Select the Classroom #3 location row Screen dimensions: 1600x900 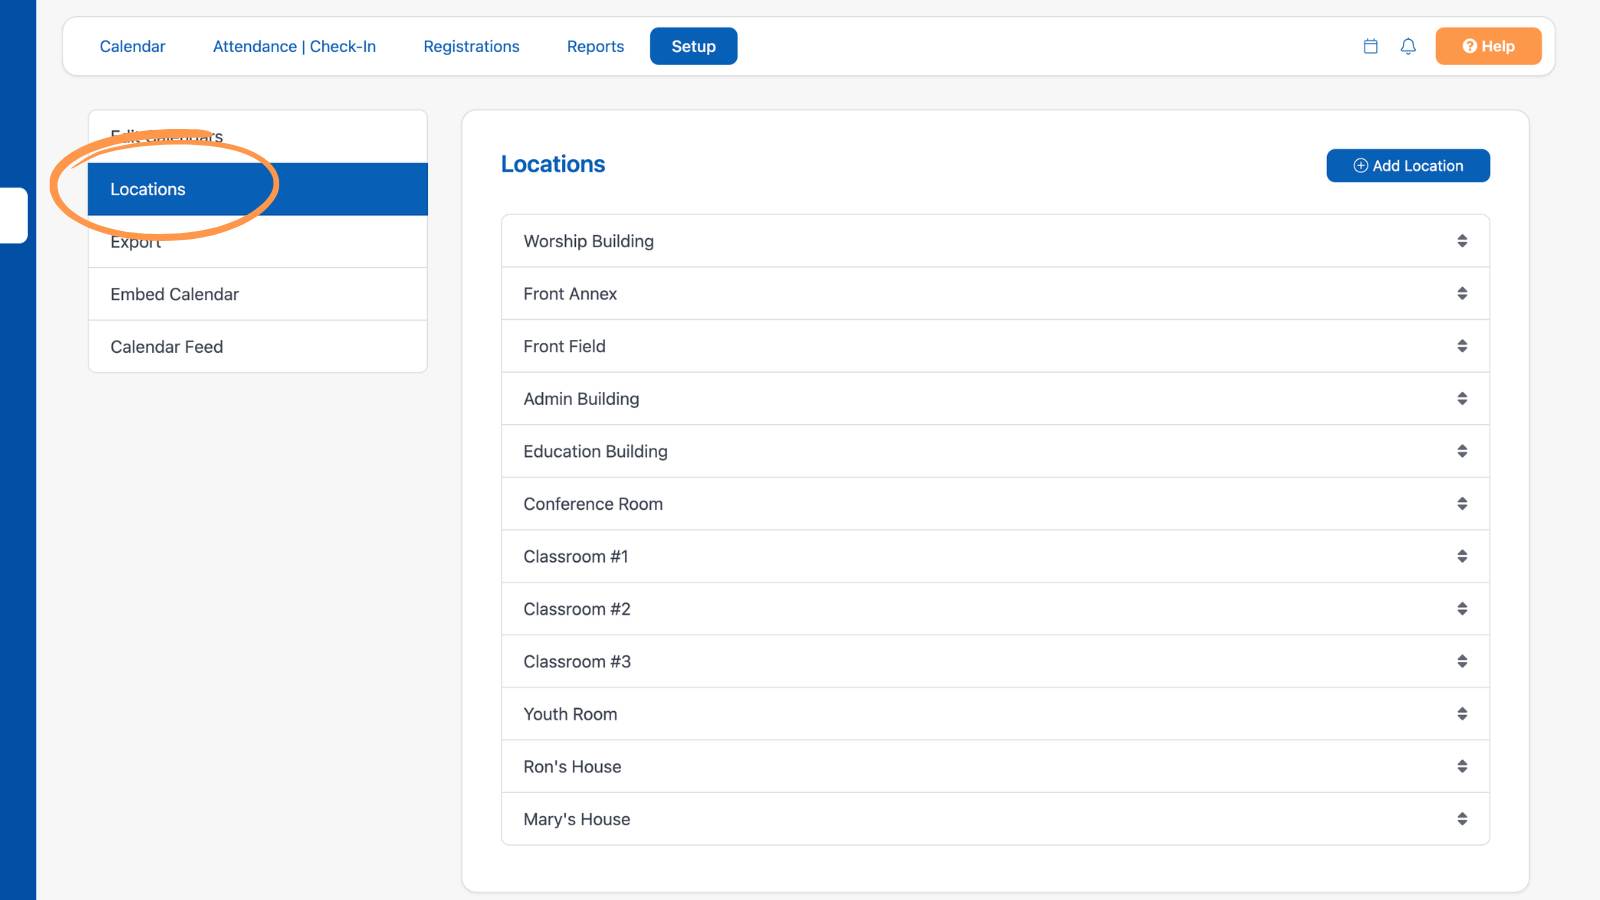995,661
